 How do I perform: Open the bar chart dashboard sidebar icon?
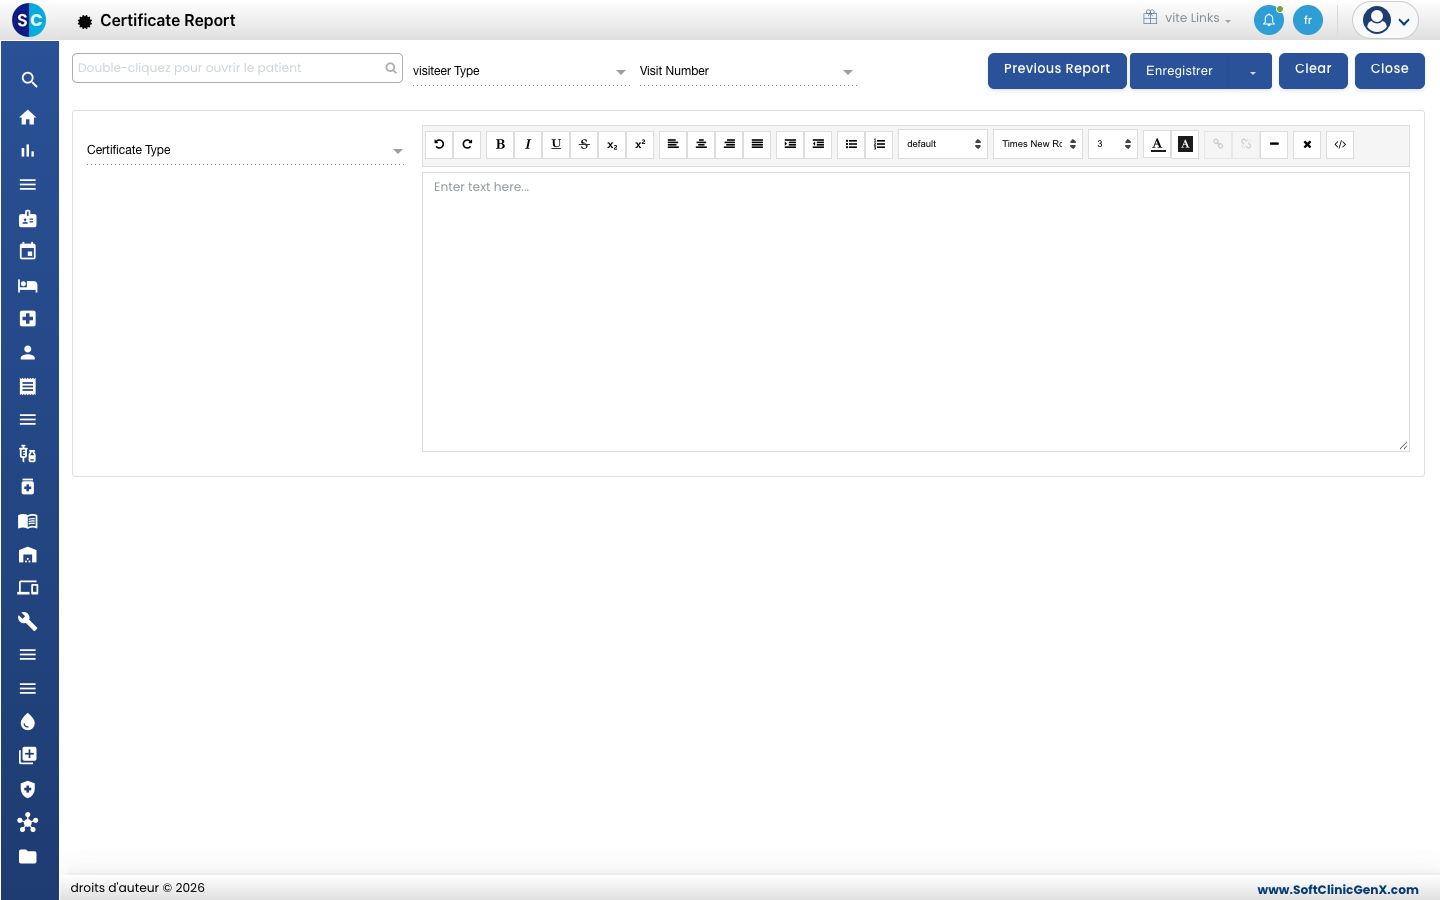point(28,151)
